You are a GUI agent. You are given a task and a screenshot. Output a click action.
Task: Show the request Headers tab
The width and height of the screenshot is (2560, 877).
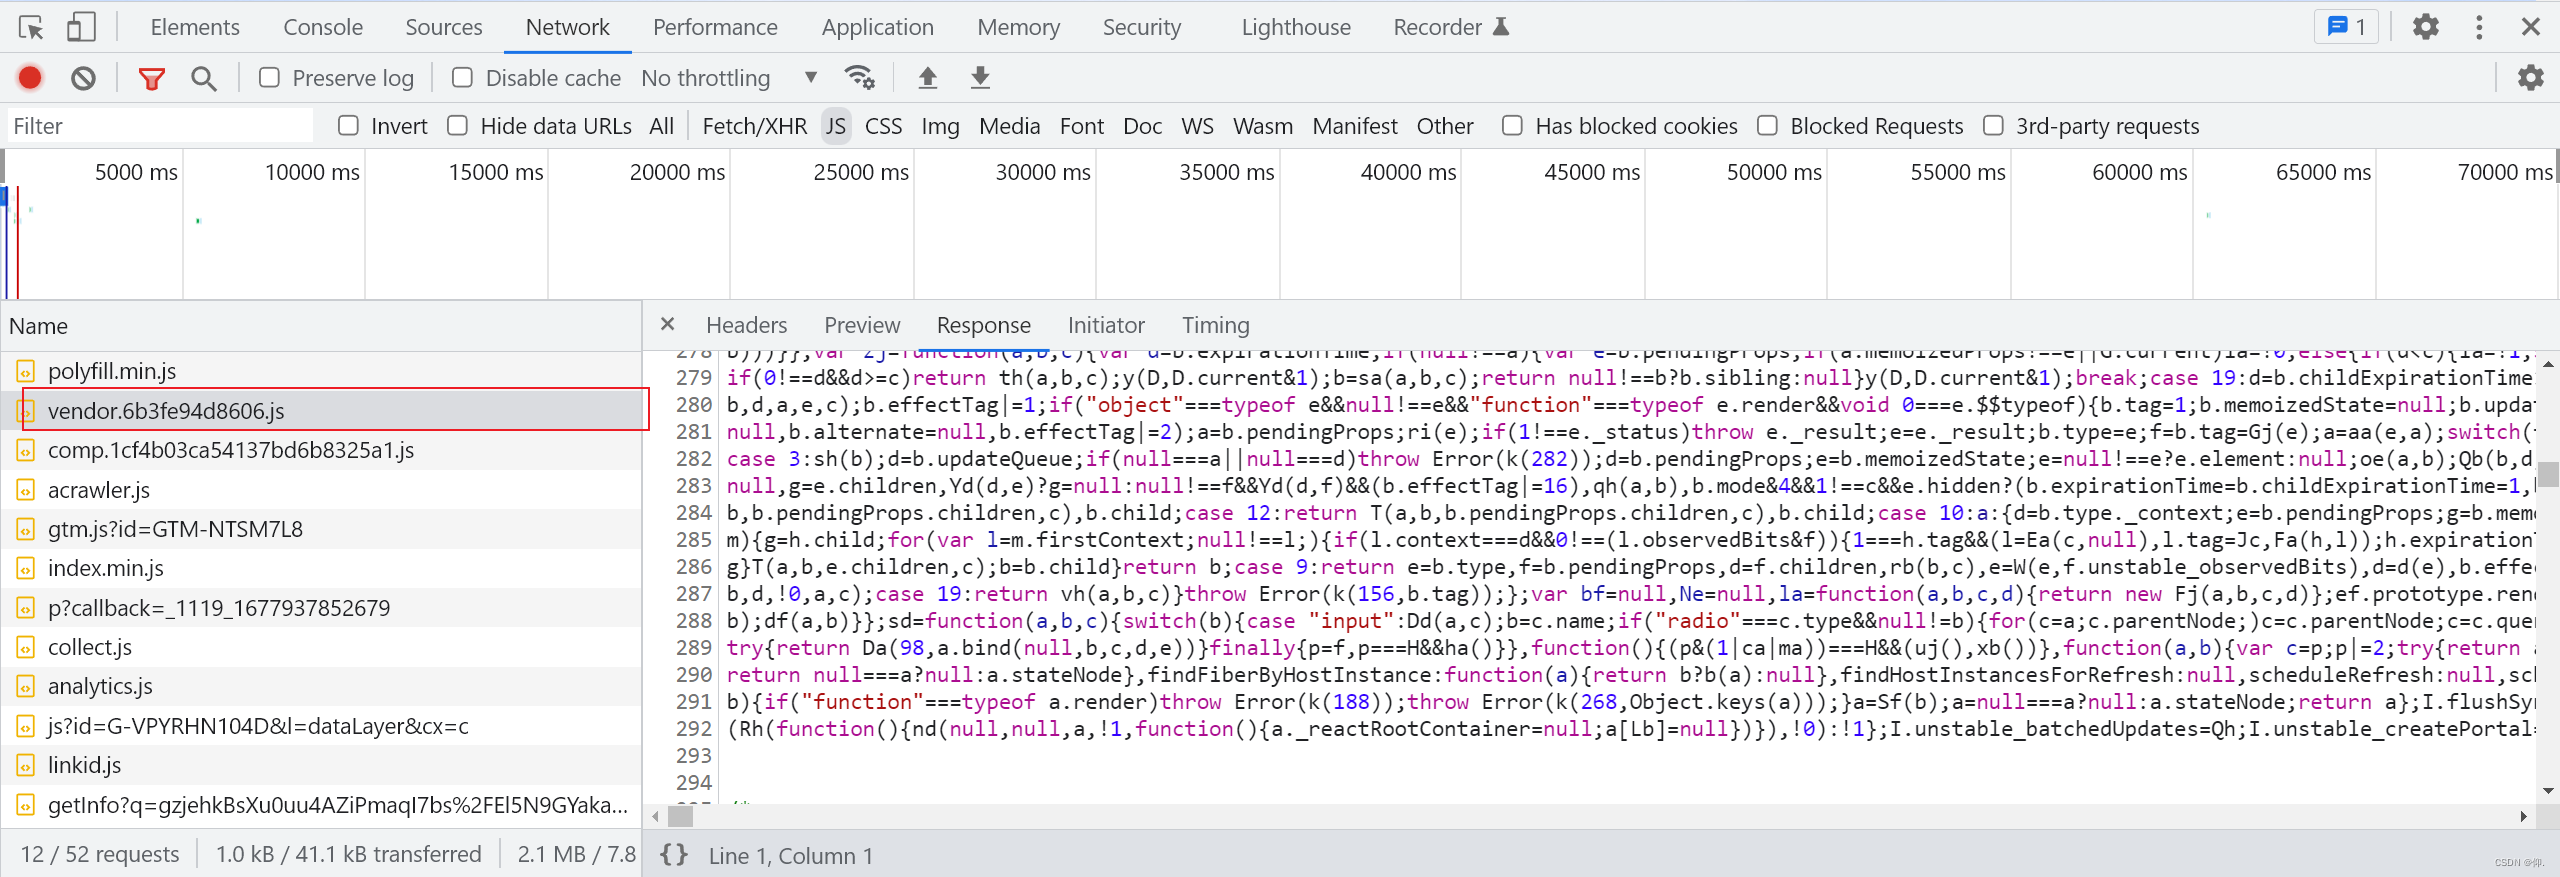[746, 325]
